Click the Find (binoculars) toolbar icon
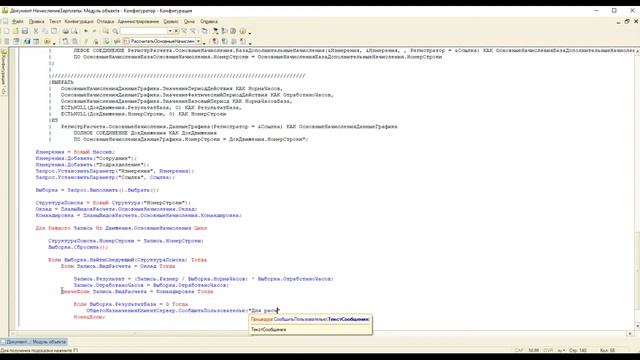 [x=106, y=31]
